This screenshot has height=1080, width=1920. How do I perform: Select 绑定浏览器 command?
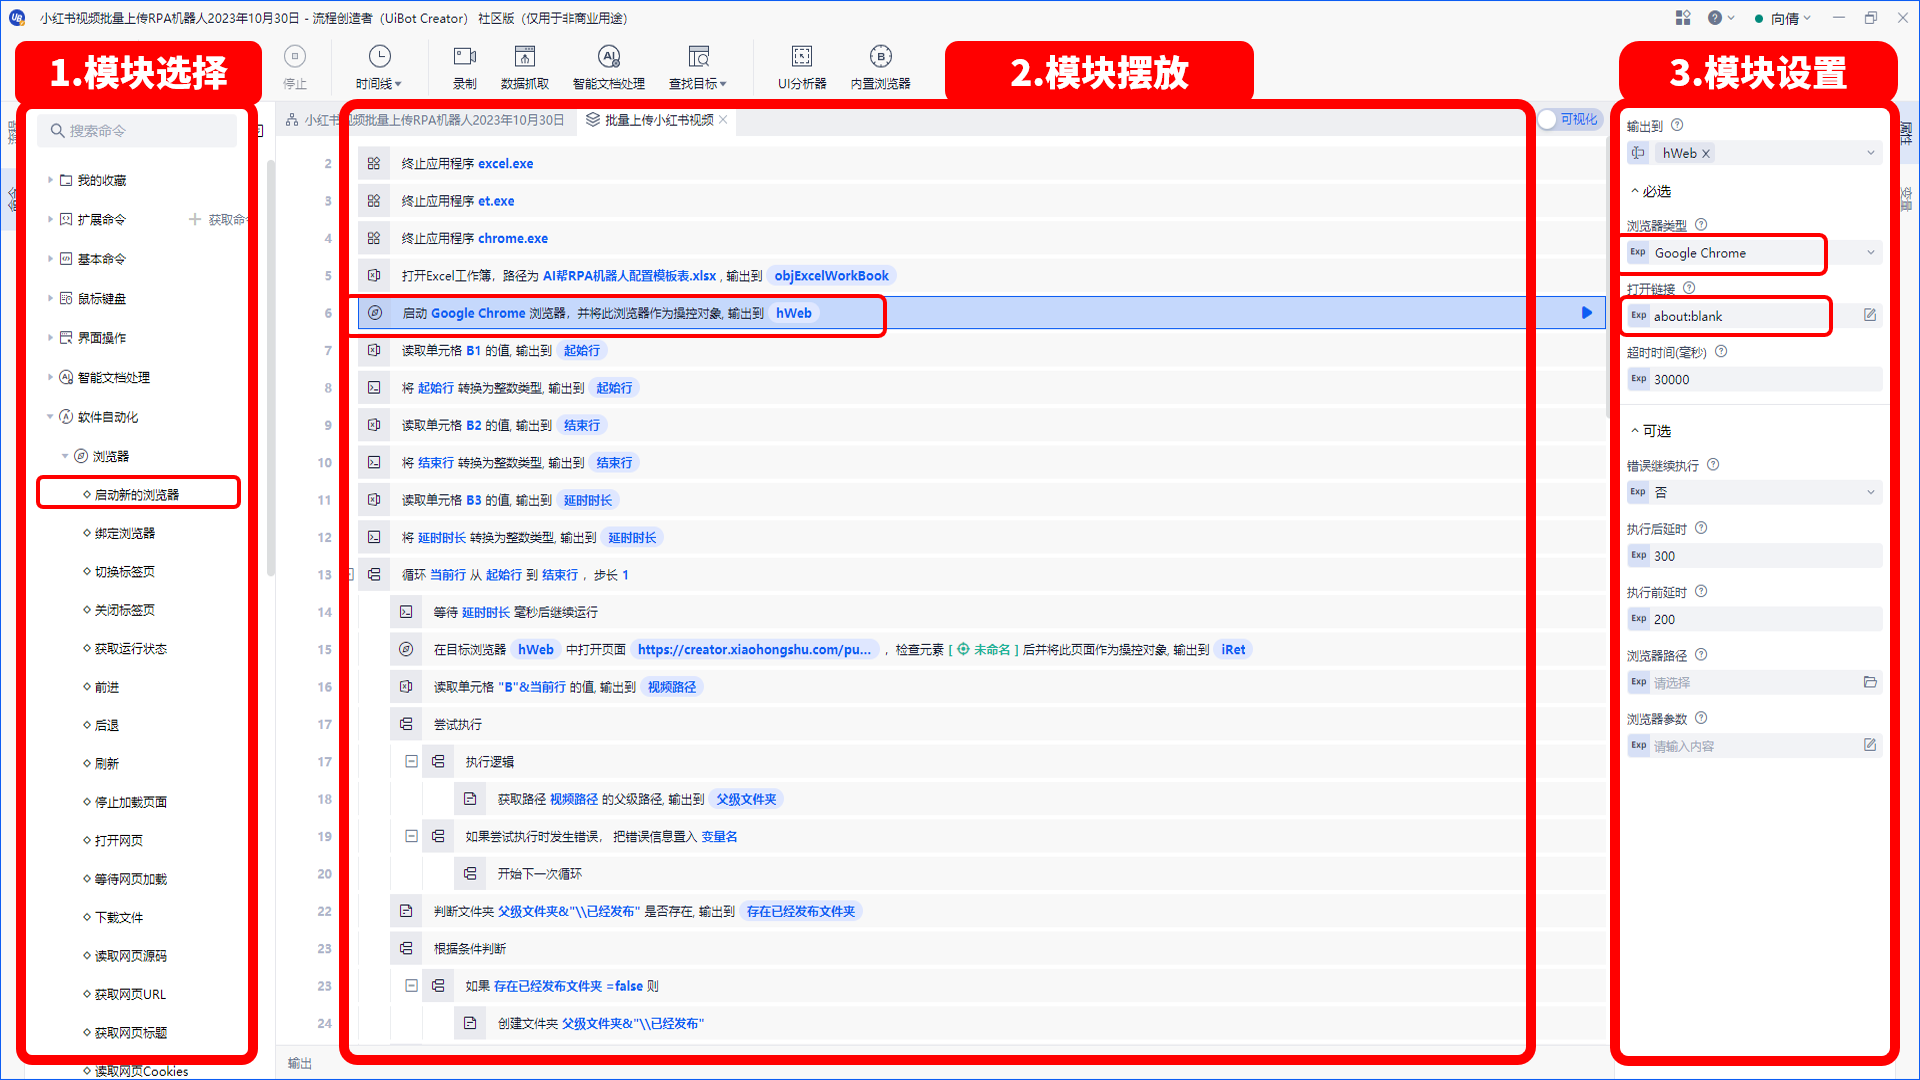point(125,533)
